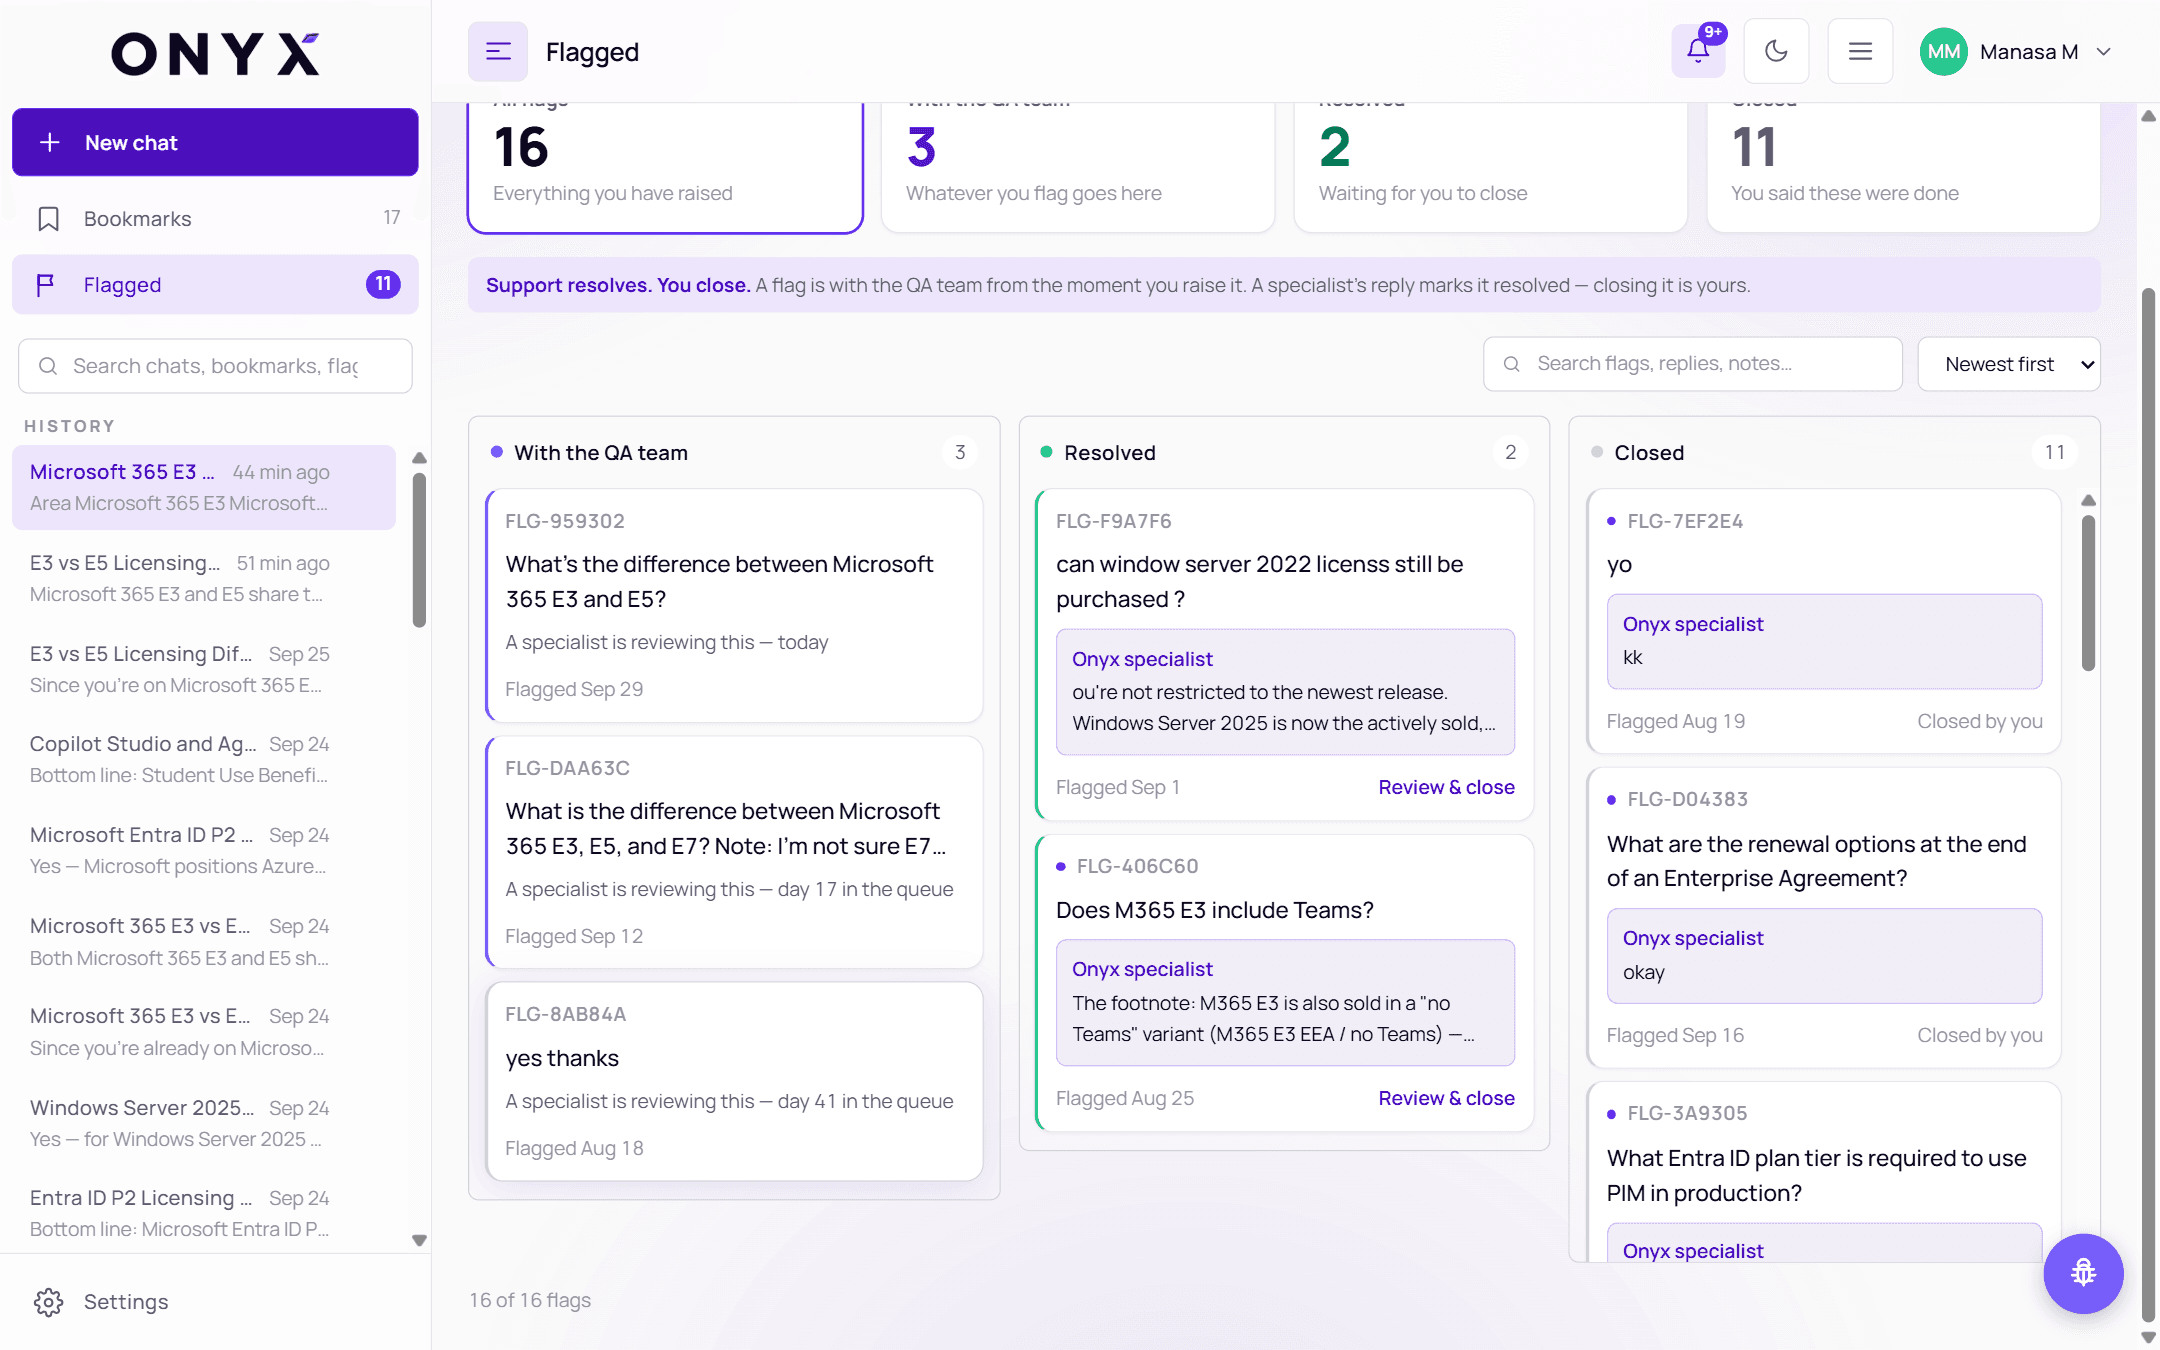Open the hamburger menu in header
The image size is (2160, 1350).
pyautogui.click(x=1860, y=51)
